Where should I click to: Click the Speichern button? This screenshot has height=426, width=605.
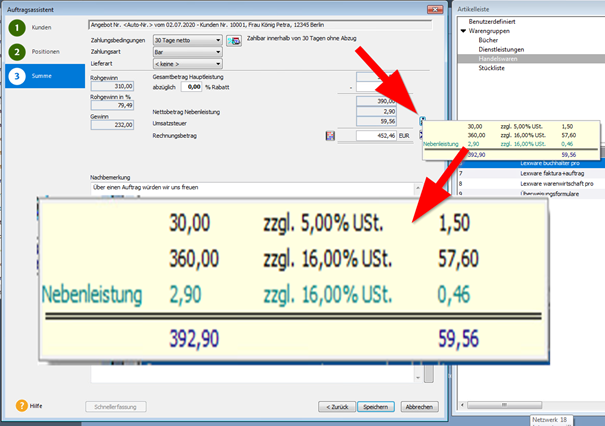[376, 407]
